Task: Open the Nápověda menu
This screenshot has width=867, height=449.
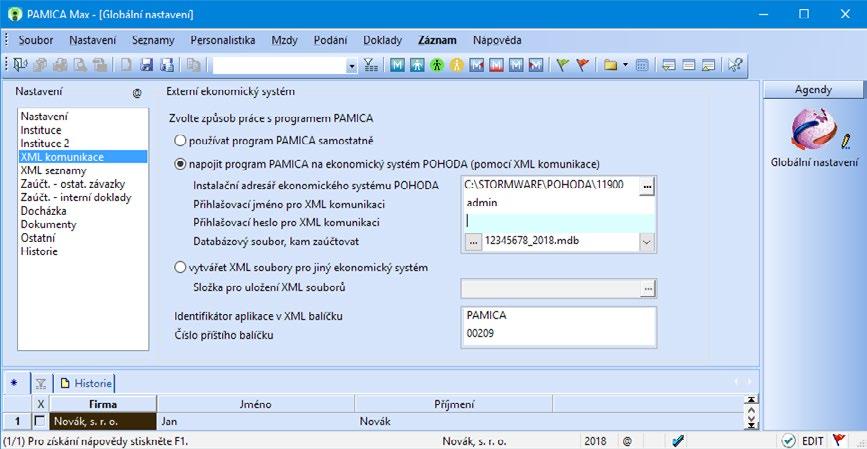Action: [x=497, y=40]
